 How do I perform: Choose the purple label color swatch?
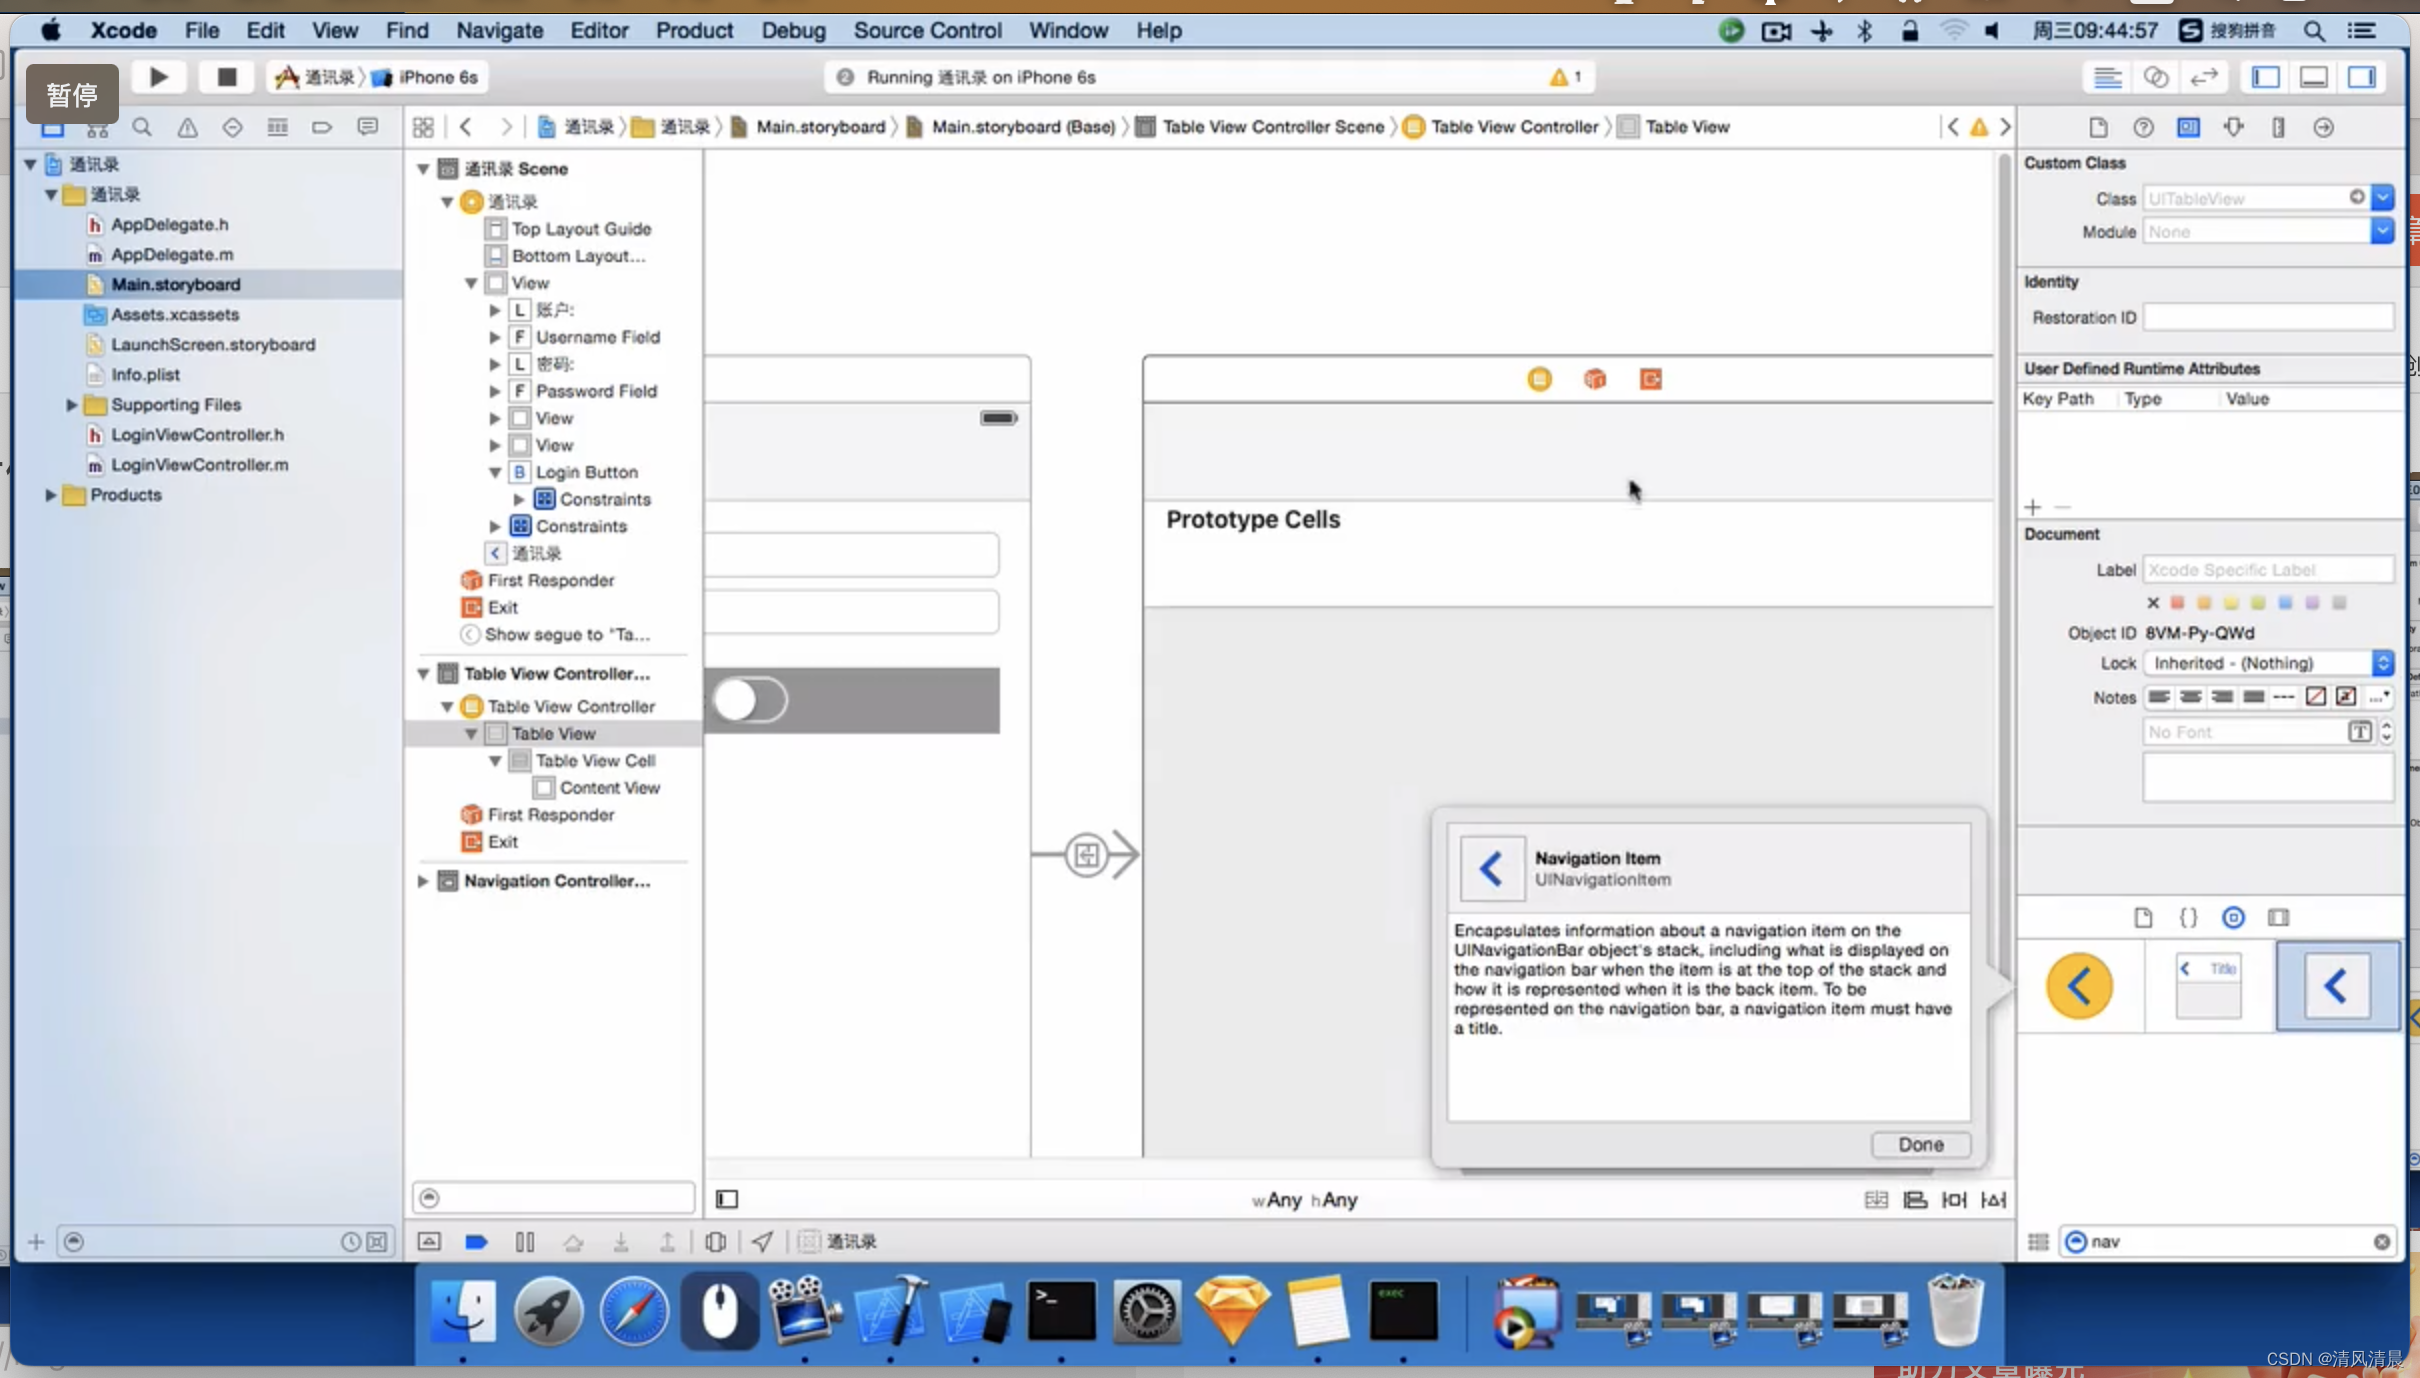pos(2312,603)
